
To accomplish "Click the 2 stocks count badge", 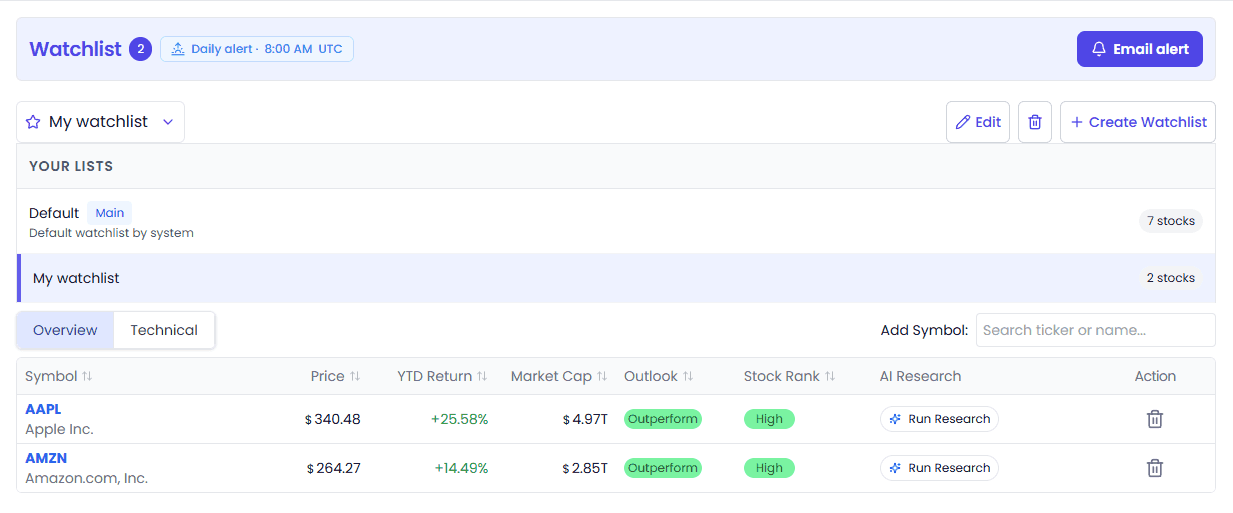I will 1170,278.
